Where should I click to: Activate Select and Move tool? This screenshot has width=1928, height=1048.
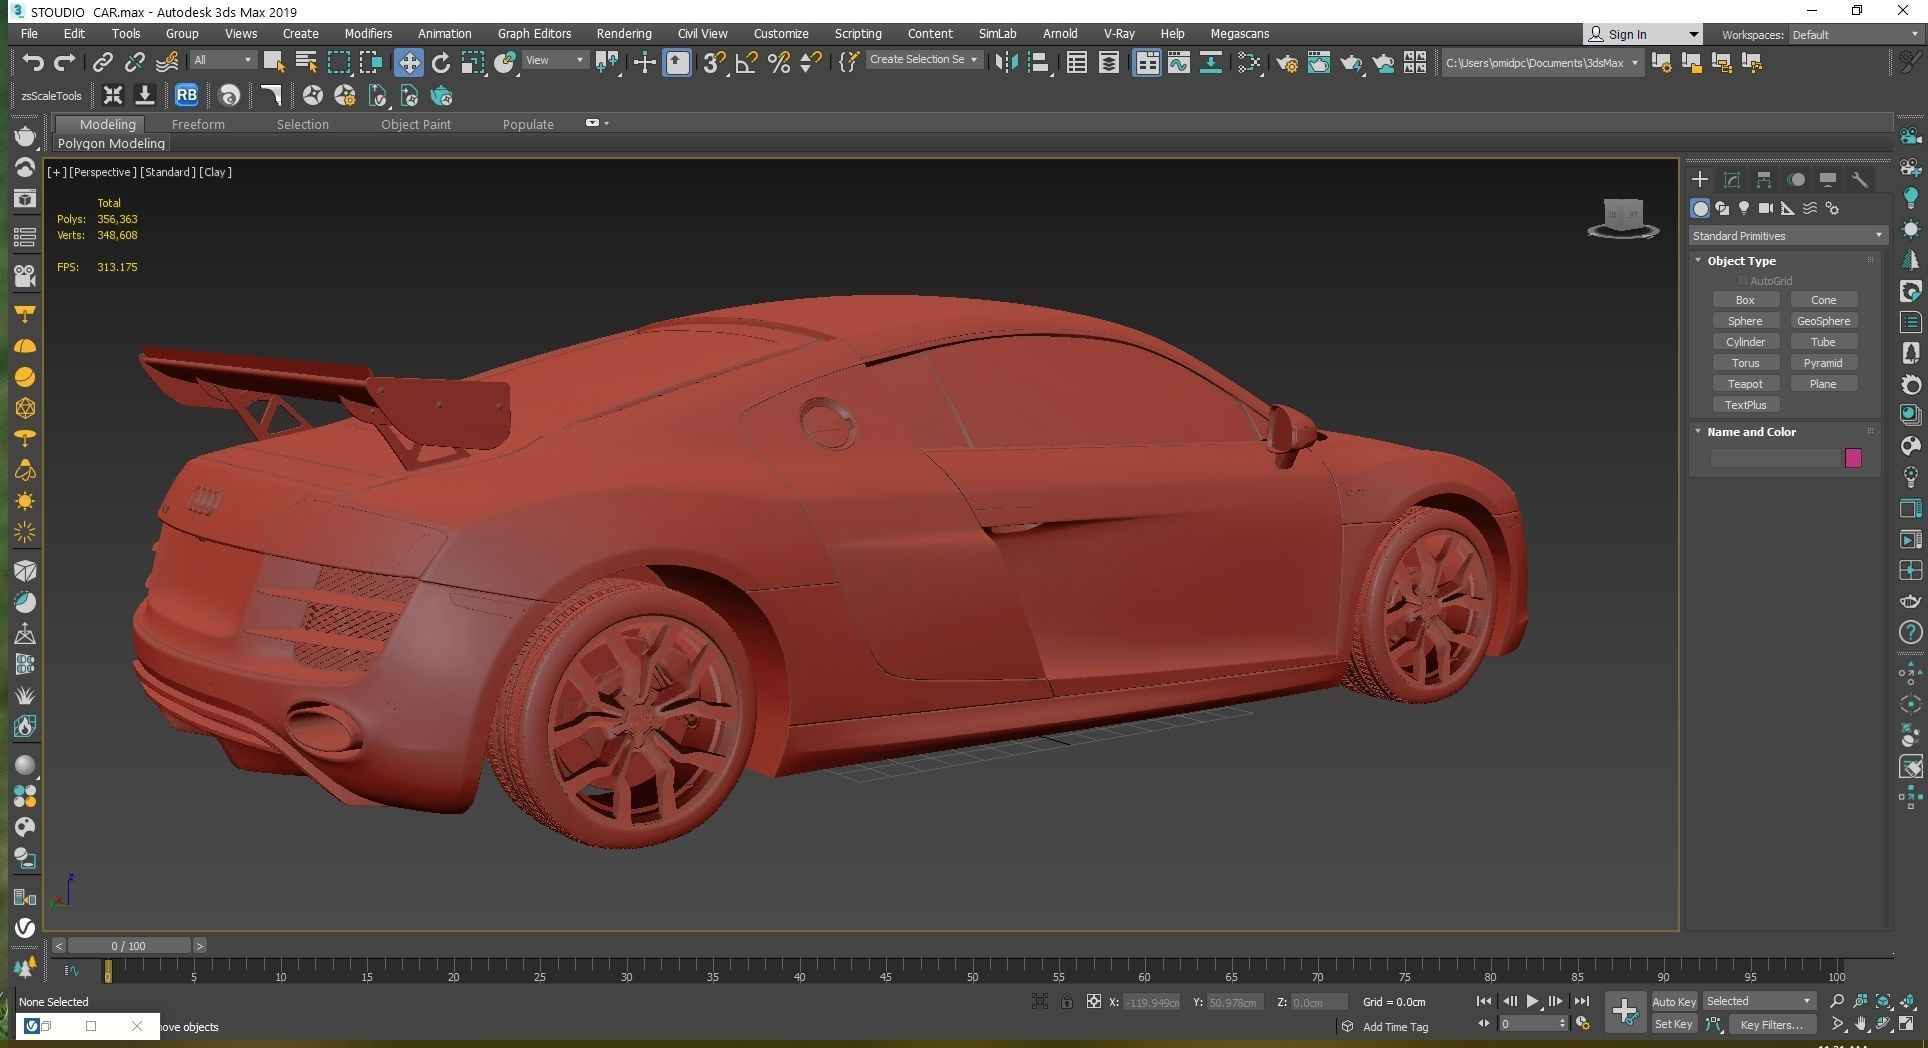point(409,63)
